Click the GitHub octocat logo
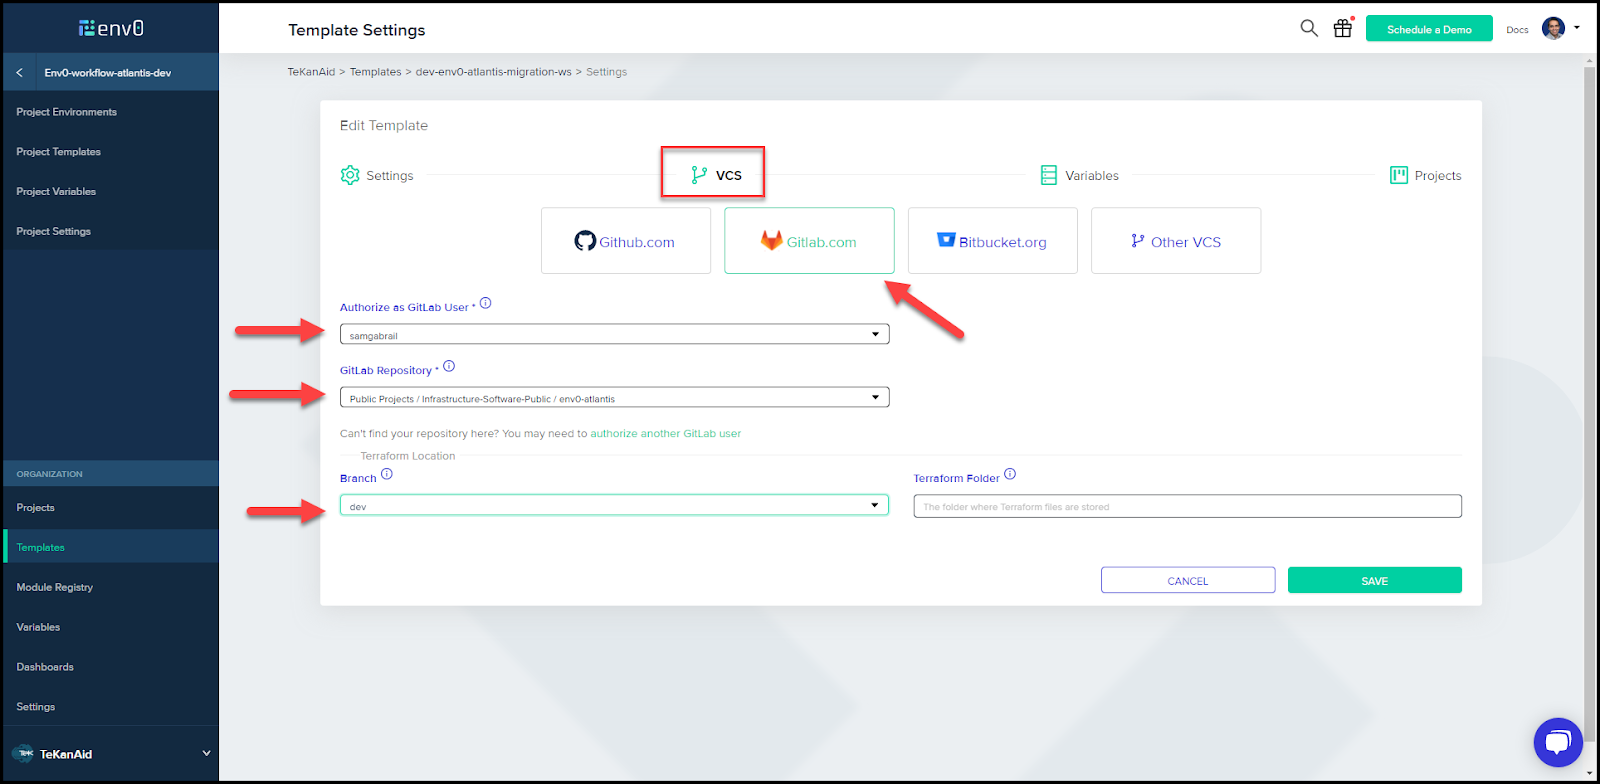Screen dimensions: 1600x784 click(585, 241)
